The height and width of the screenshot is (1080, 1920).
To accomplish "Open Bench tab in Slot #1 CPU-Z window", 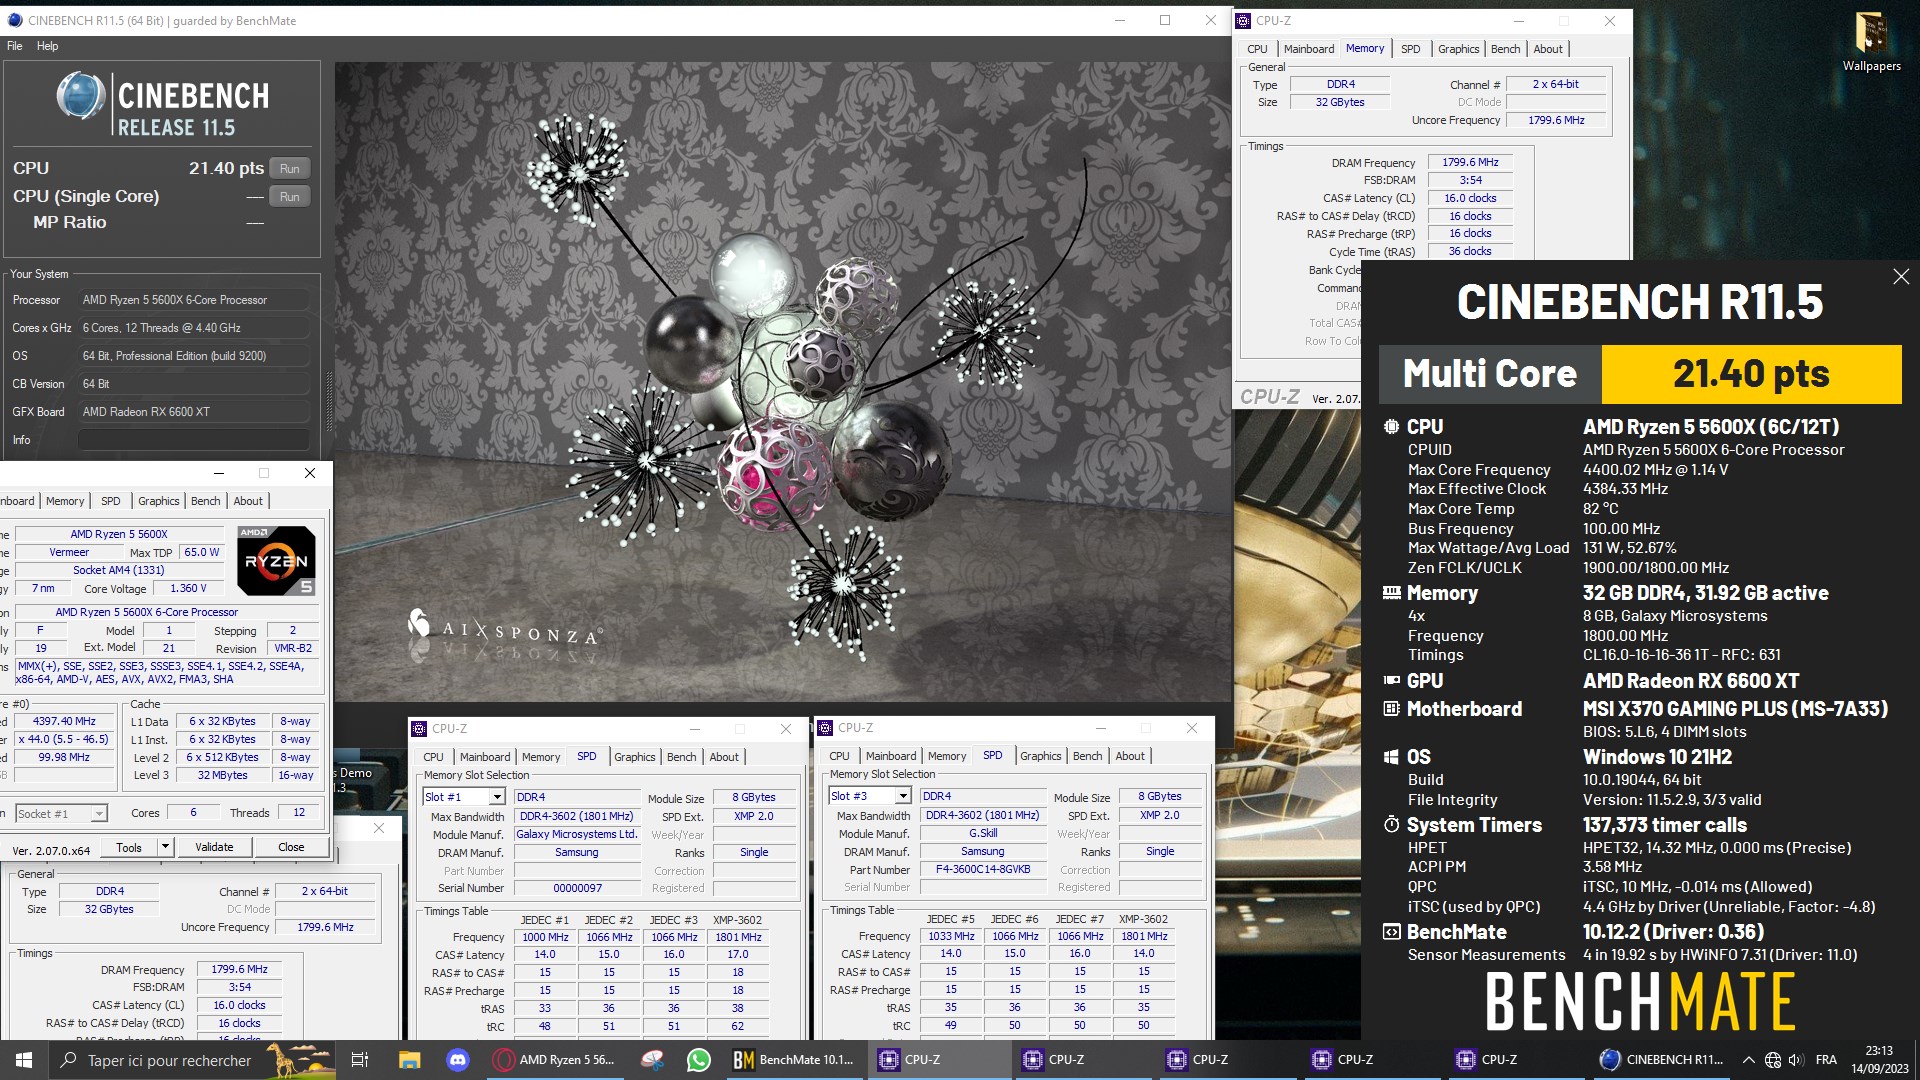I will [x=681, y=757].
